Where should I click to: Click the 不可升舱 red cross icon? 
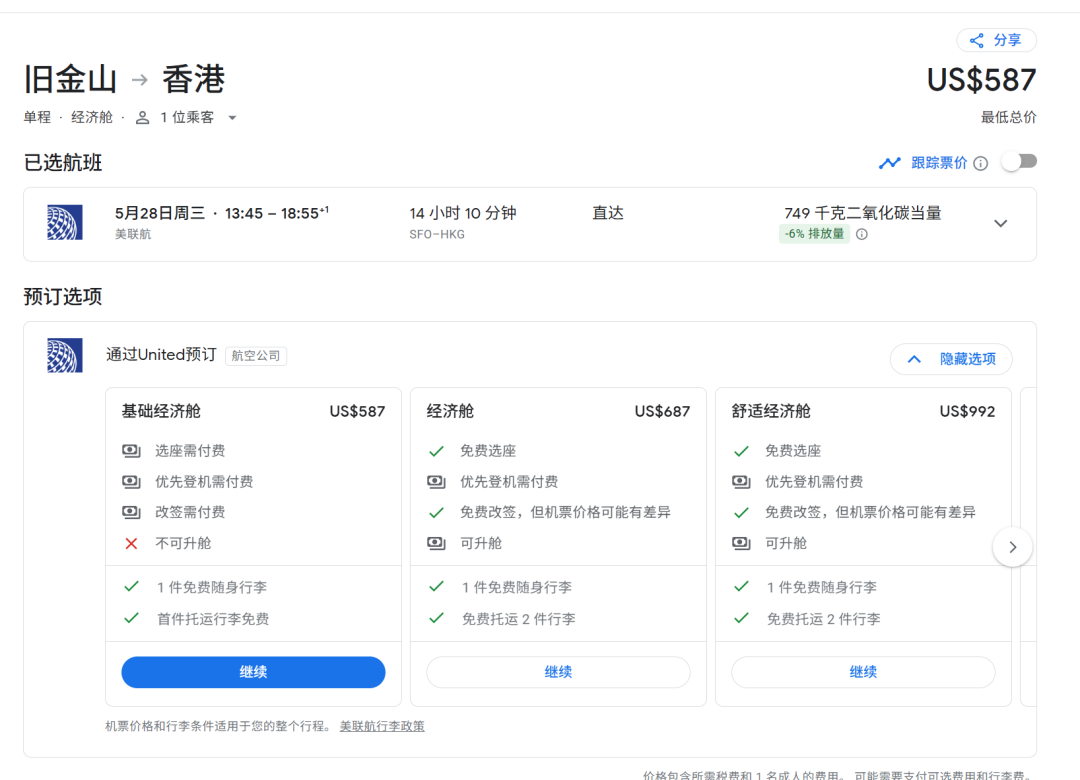[131, 543]
